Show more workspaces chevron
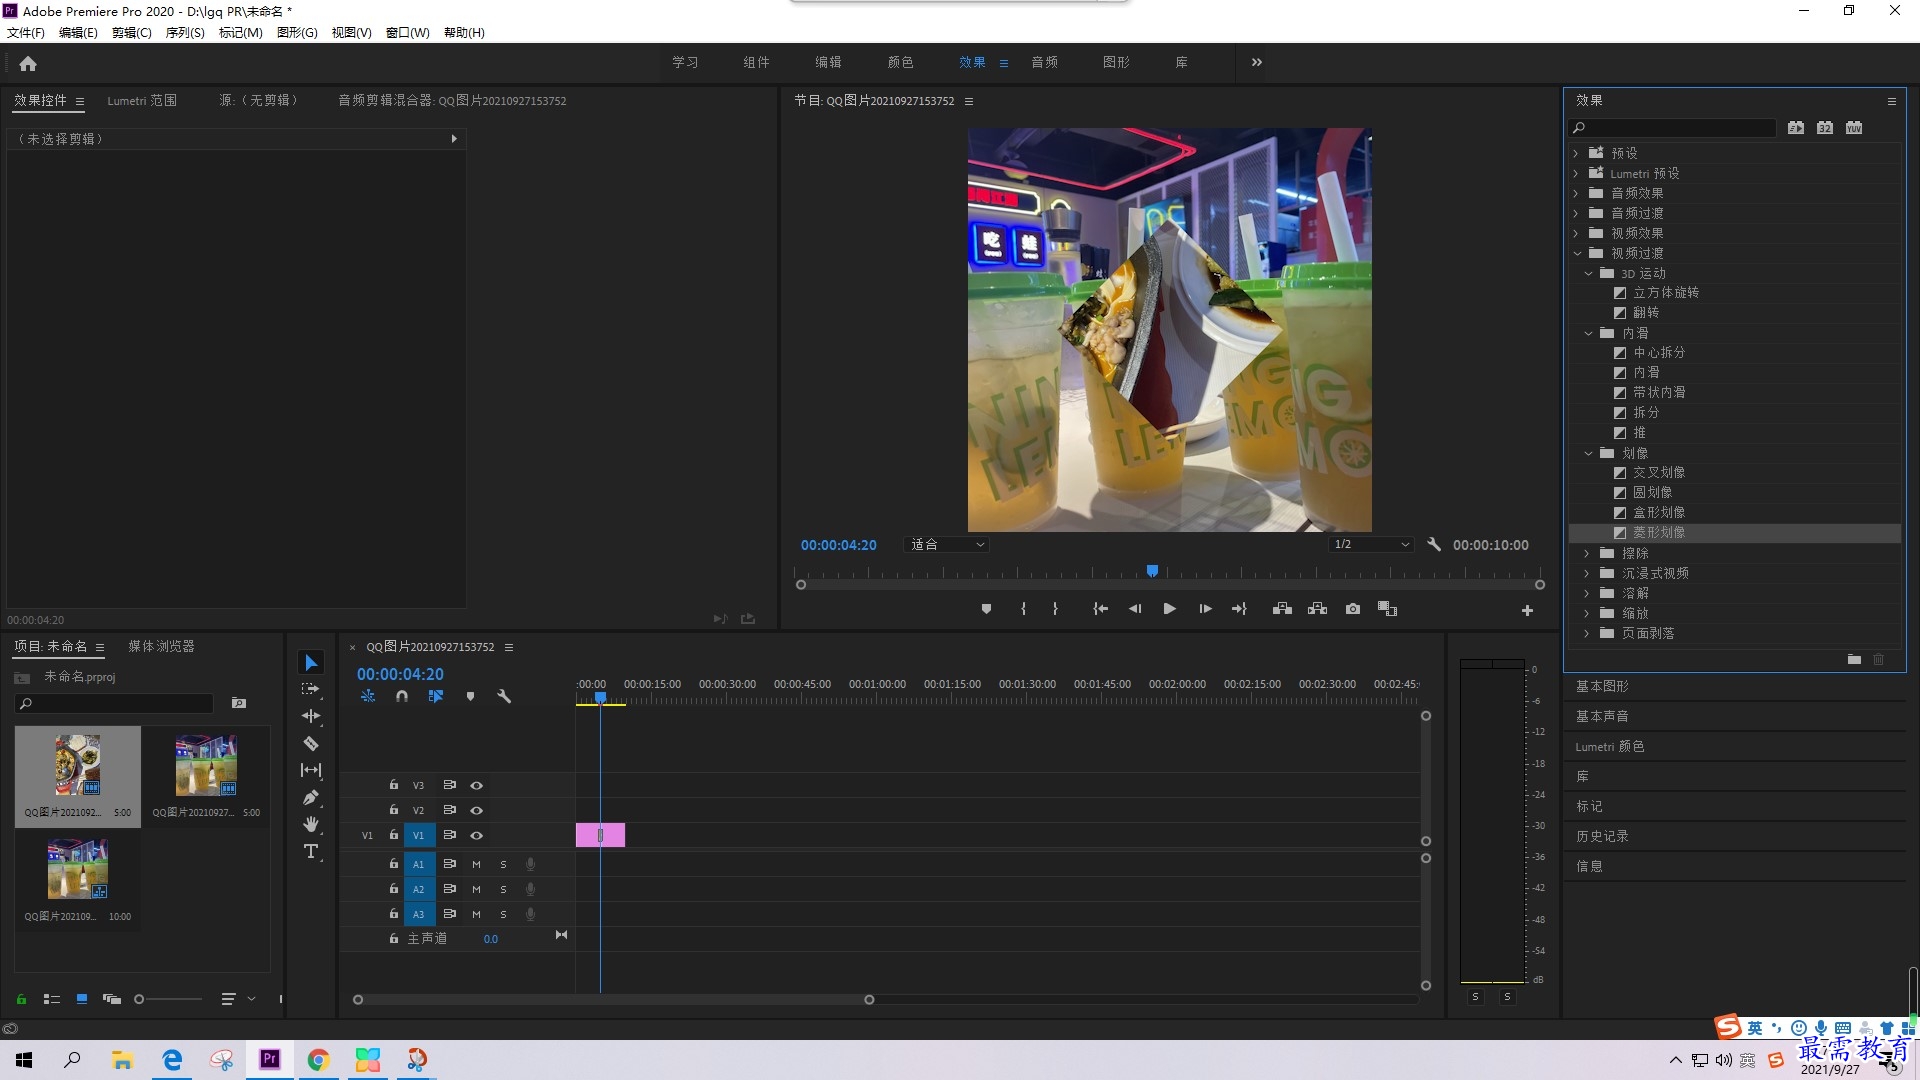The image size is (1920, 1080). tap(1257, 62)
